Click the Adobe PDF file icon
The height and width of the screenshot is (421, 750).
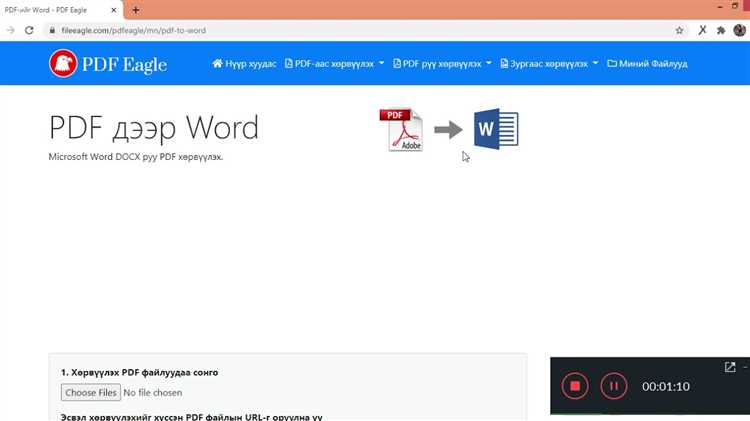[401, 130]
